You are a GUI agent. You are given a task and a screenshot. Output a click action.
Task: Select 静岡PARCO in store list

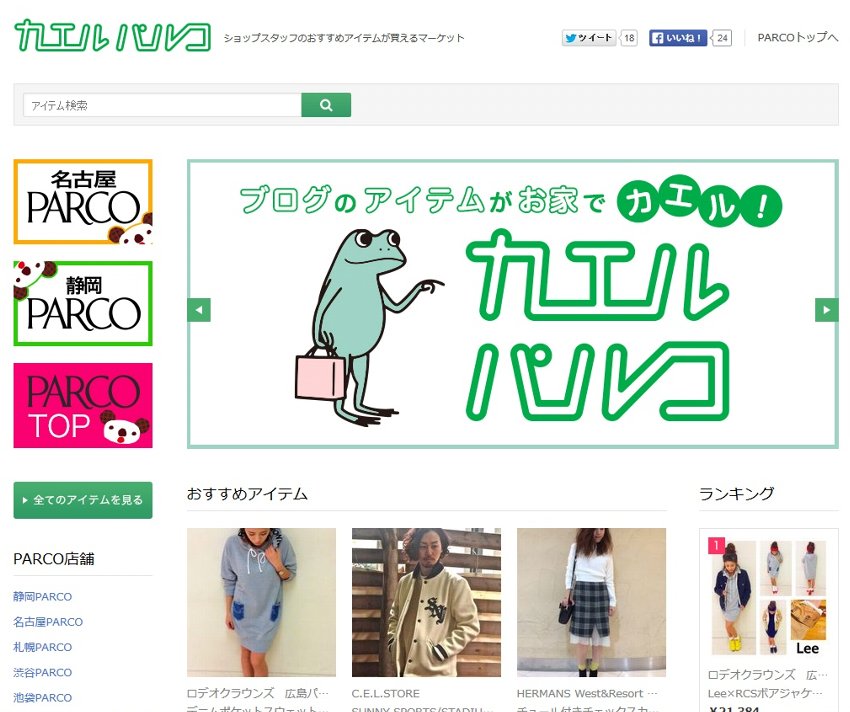click(42, 596)
